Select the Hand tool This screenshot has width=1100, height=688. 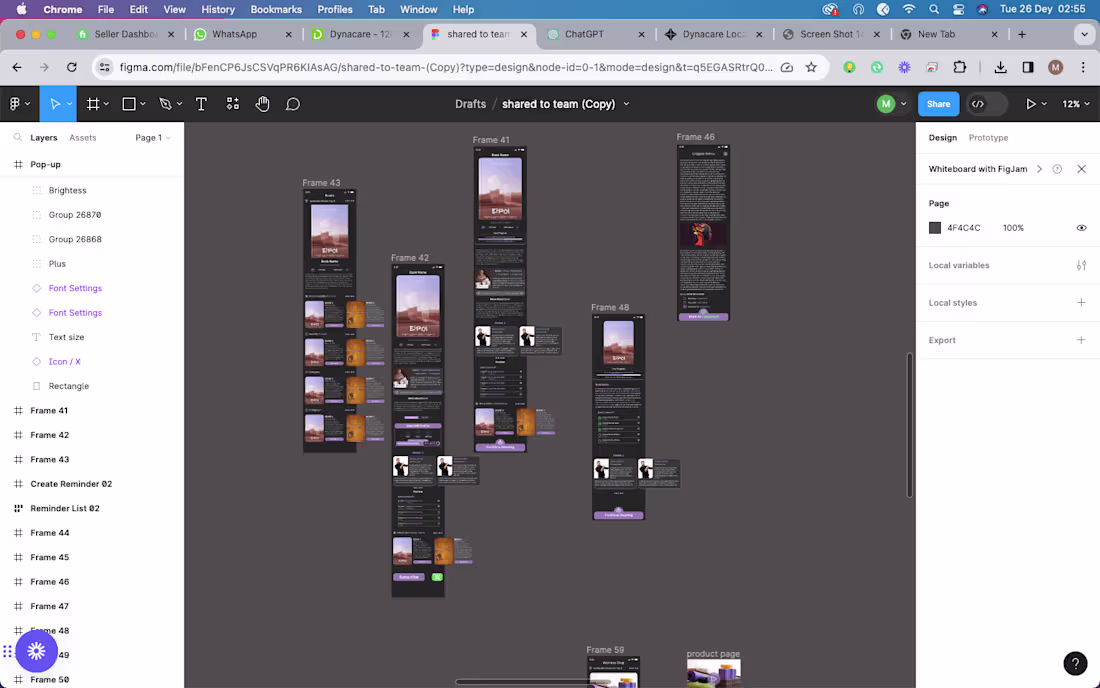click(262, 104)
